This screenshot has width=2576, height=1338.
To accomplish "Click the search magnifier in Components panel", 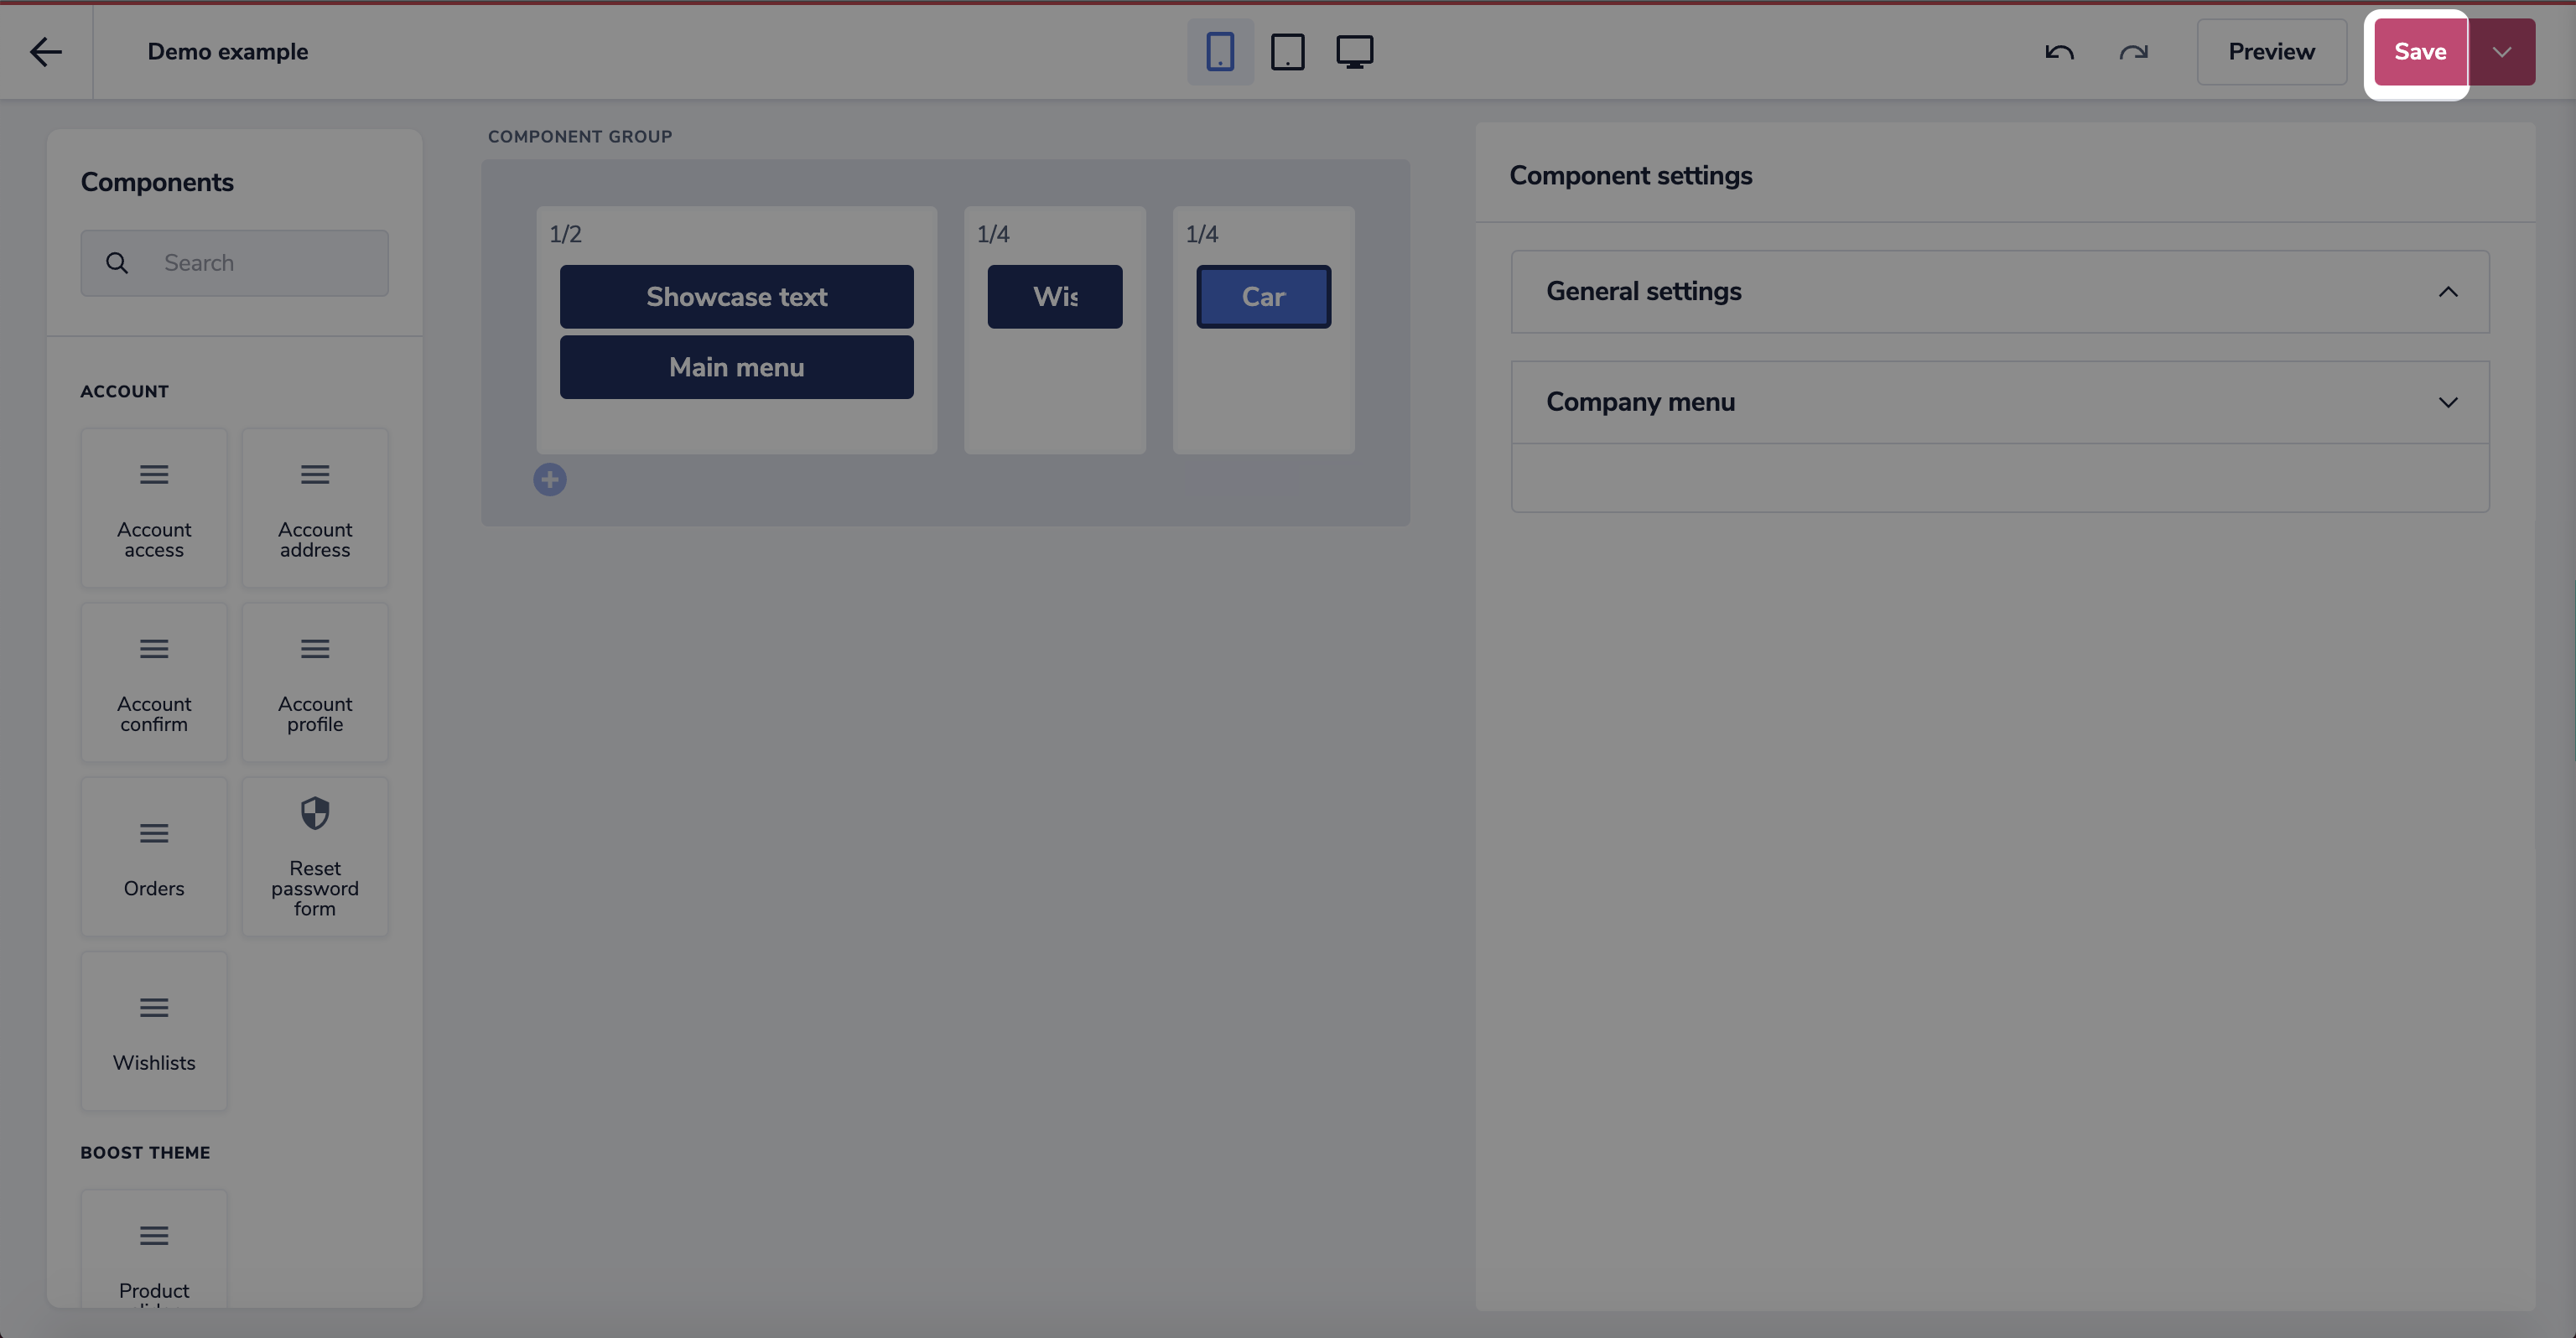I will click(117, 262).
